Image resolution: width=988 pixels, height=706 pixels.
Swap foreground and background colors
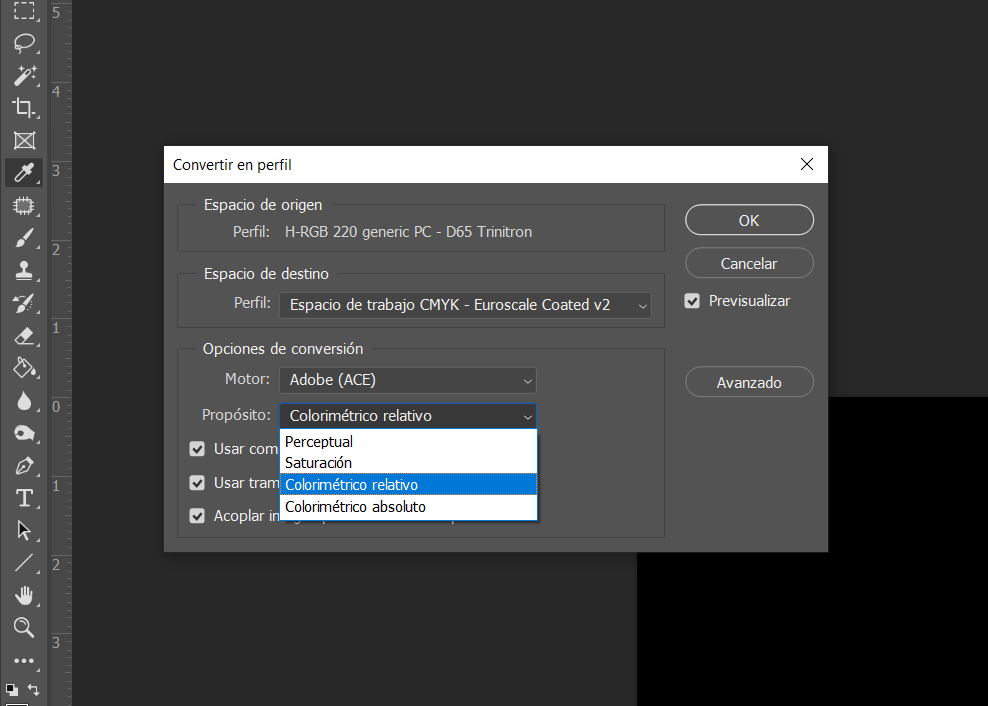pos(34,689)
